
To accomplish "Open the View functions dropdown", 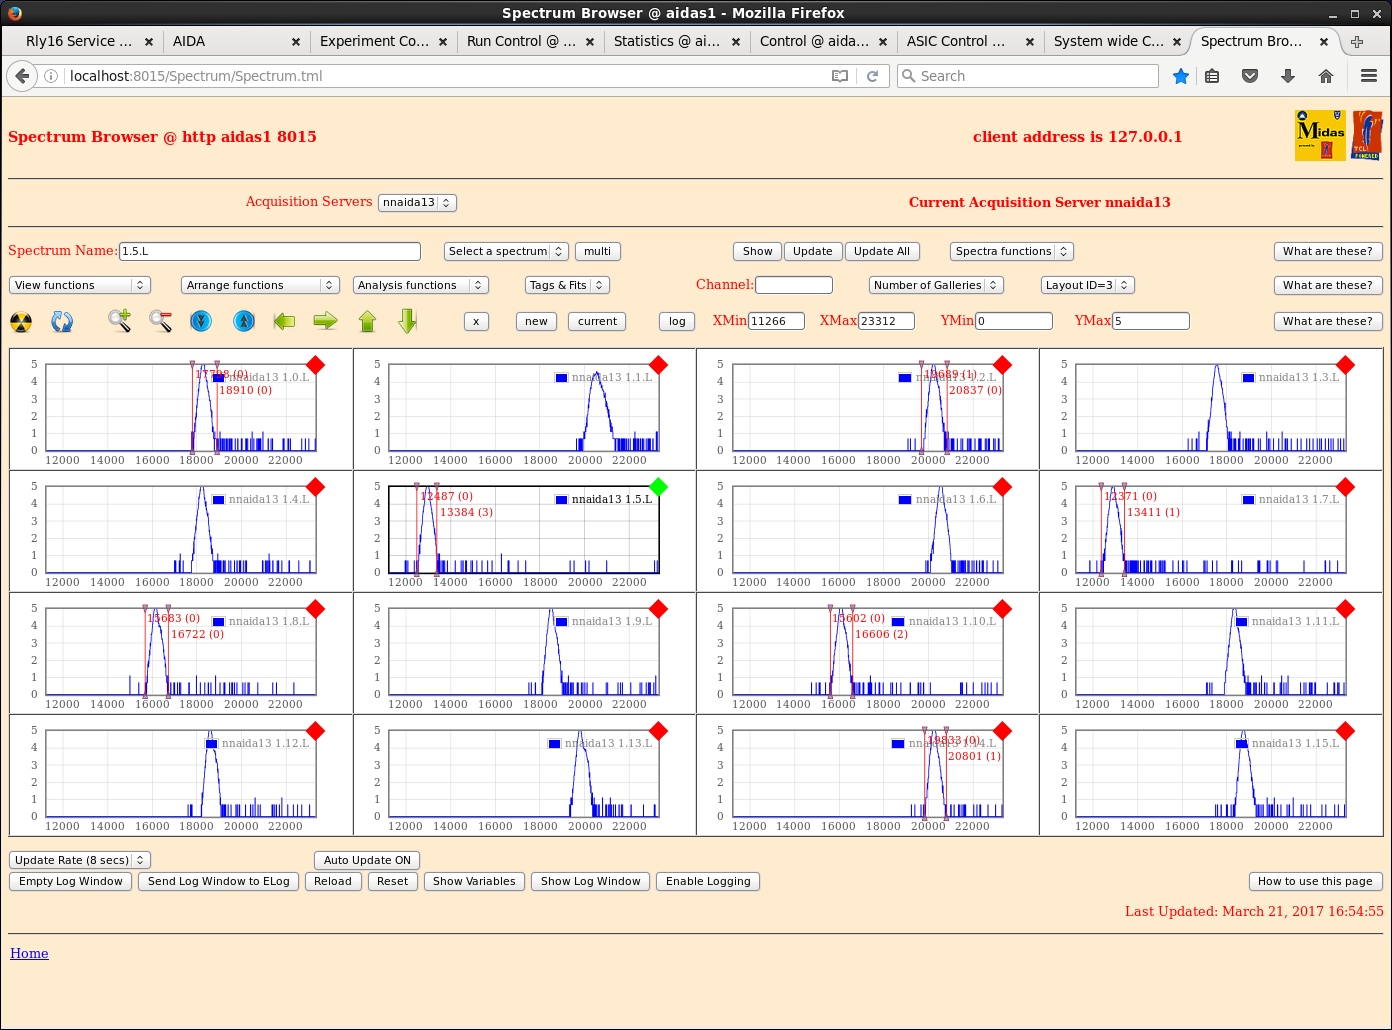I will [80, 285].
